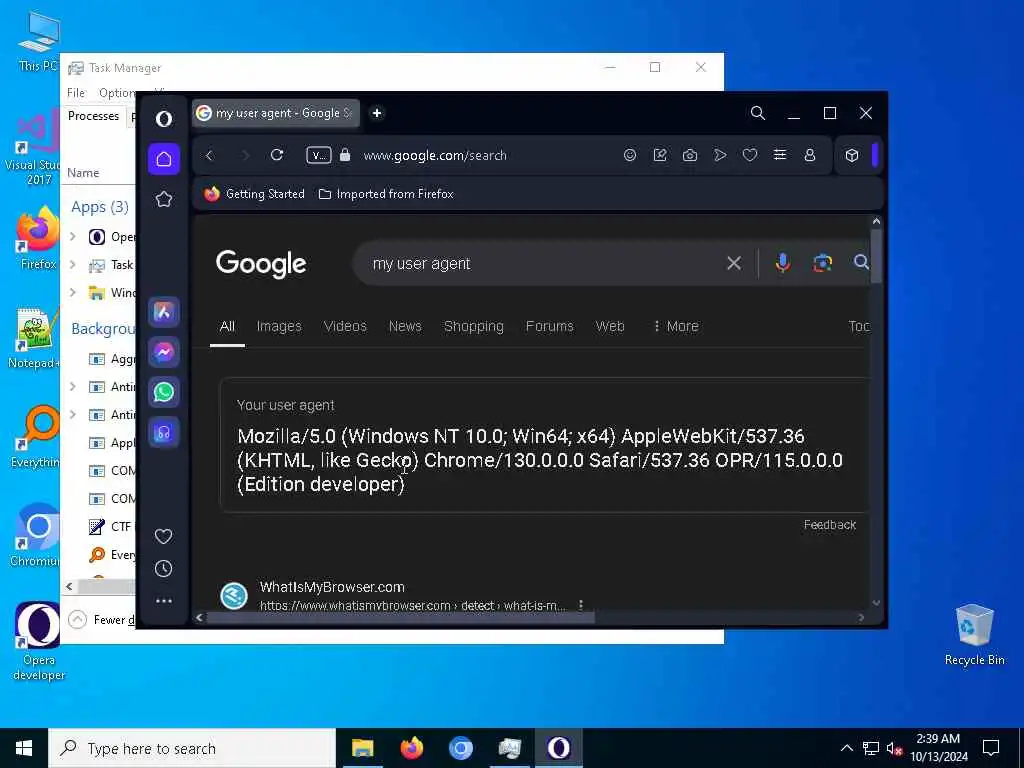Open the bookmarks star in Opera sidebar
1024x768 pixels.
pyautogui.click(x=164, y=199)
